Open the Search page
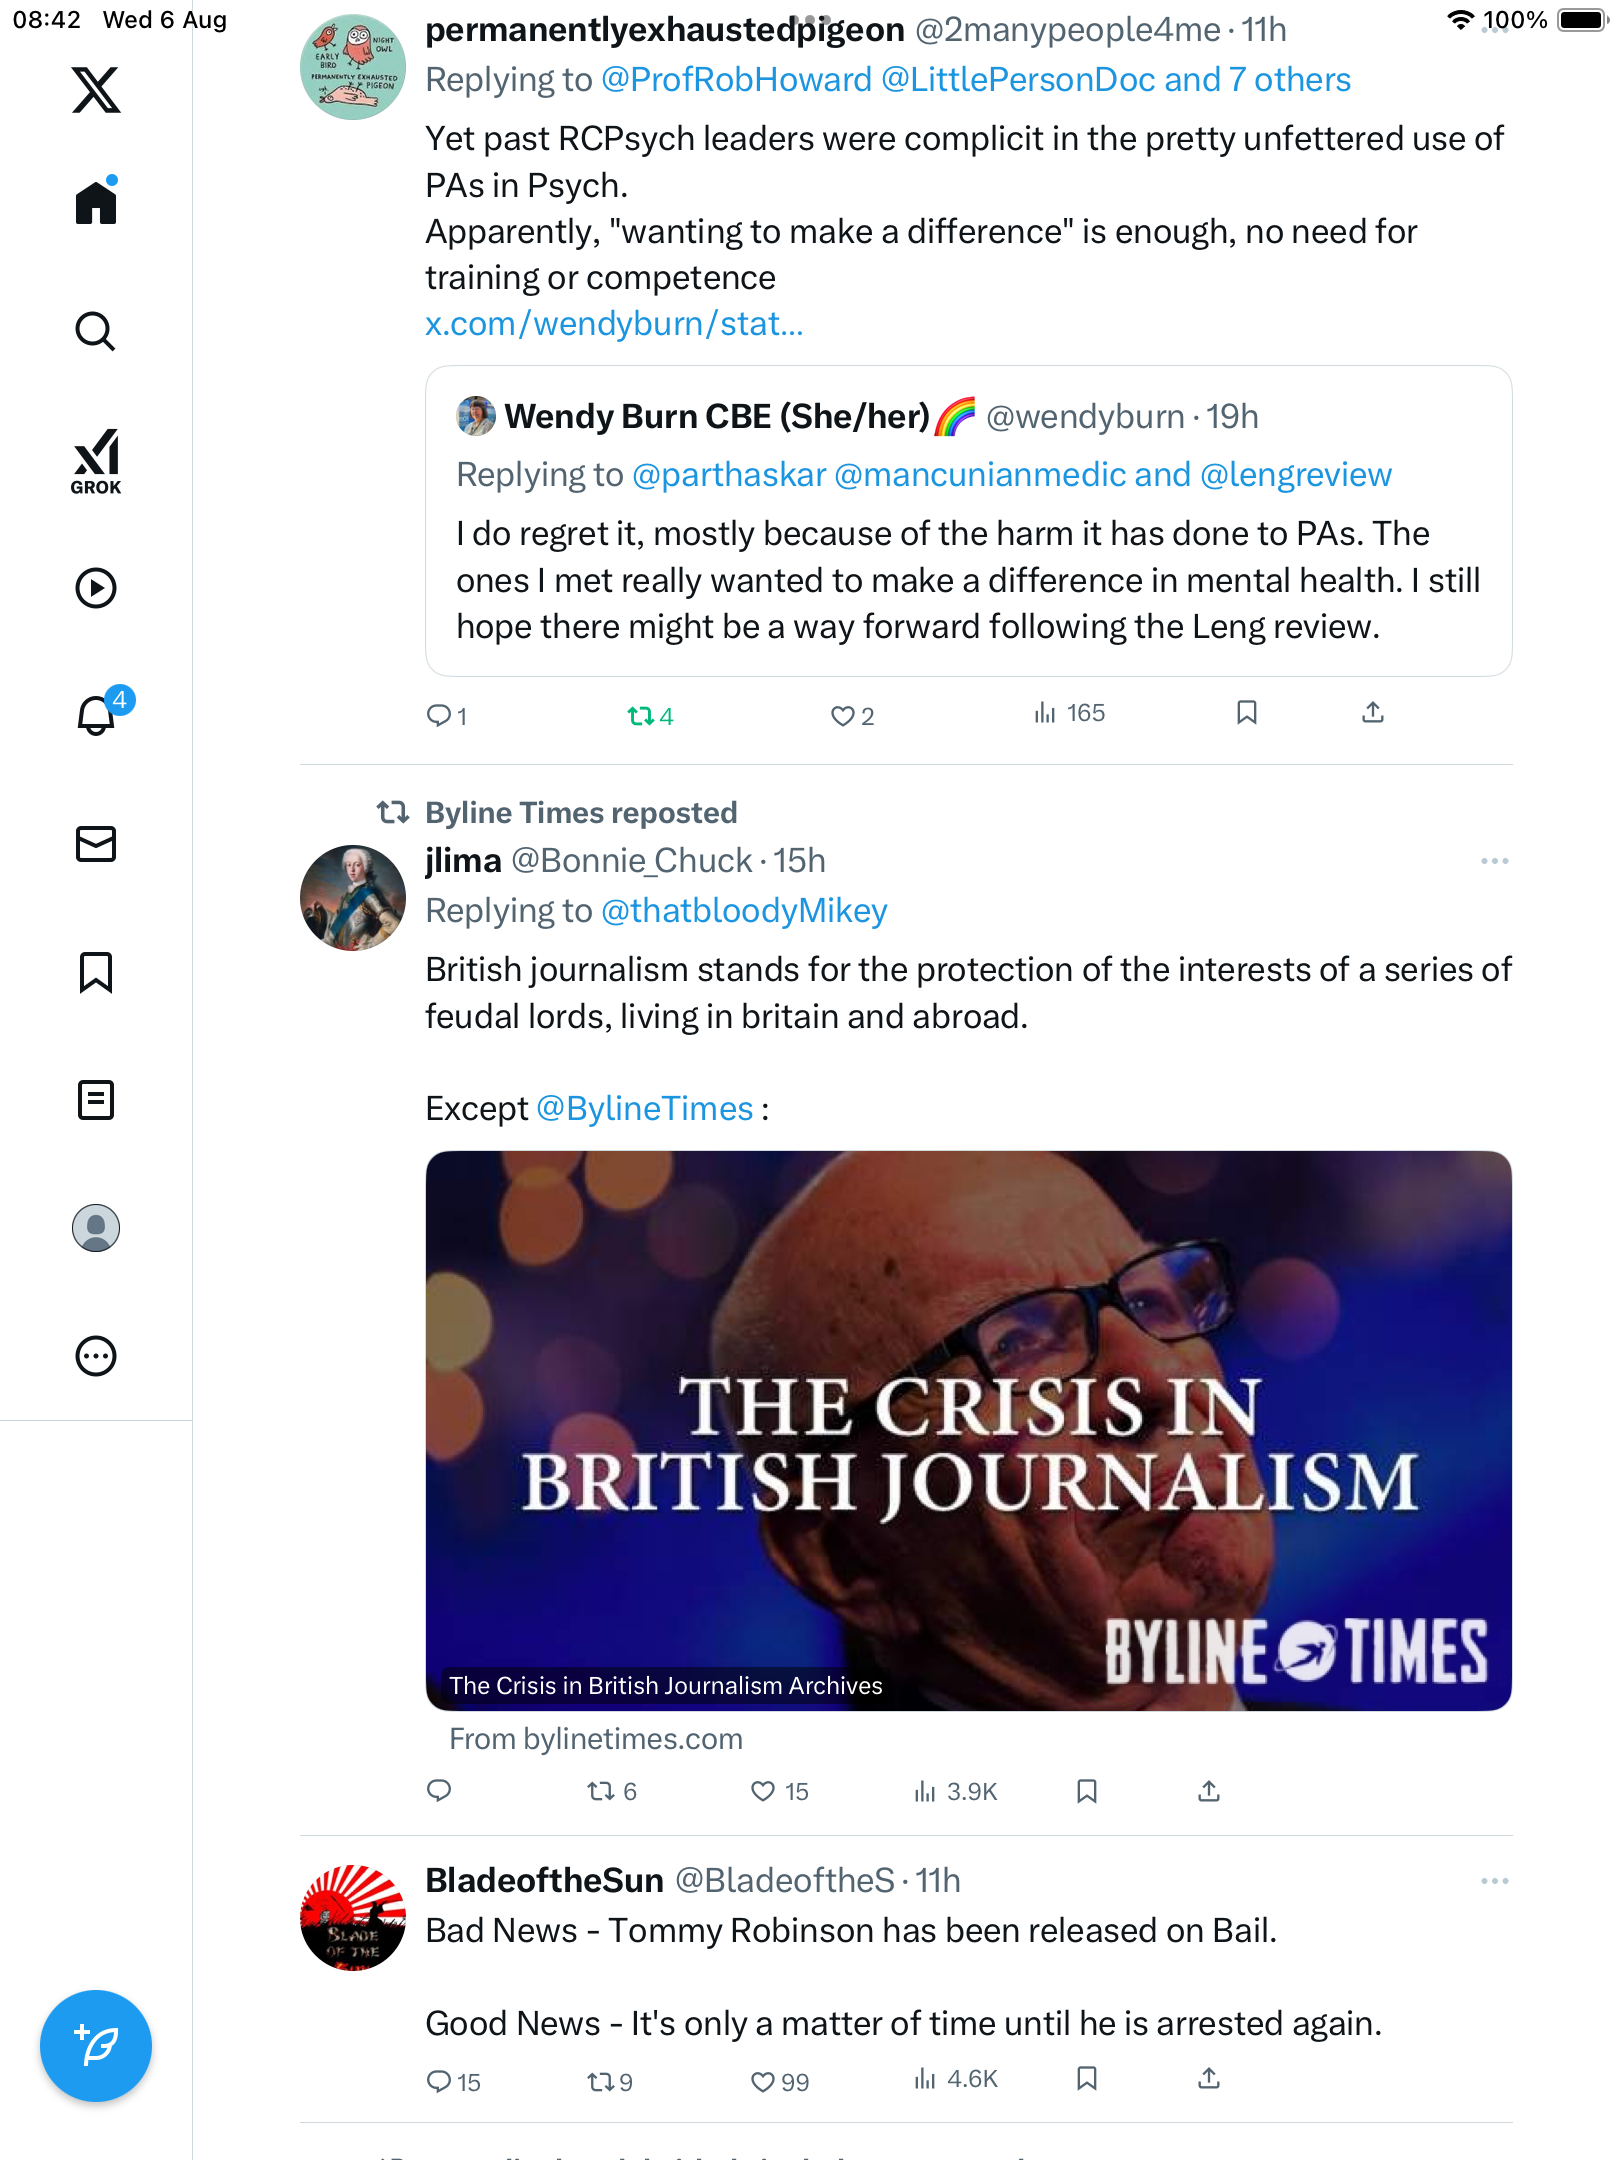Screen dimensions: 1620x2160 tap(96, 332)
